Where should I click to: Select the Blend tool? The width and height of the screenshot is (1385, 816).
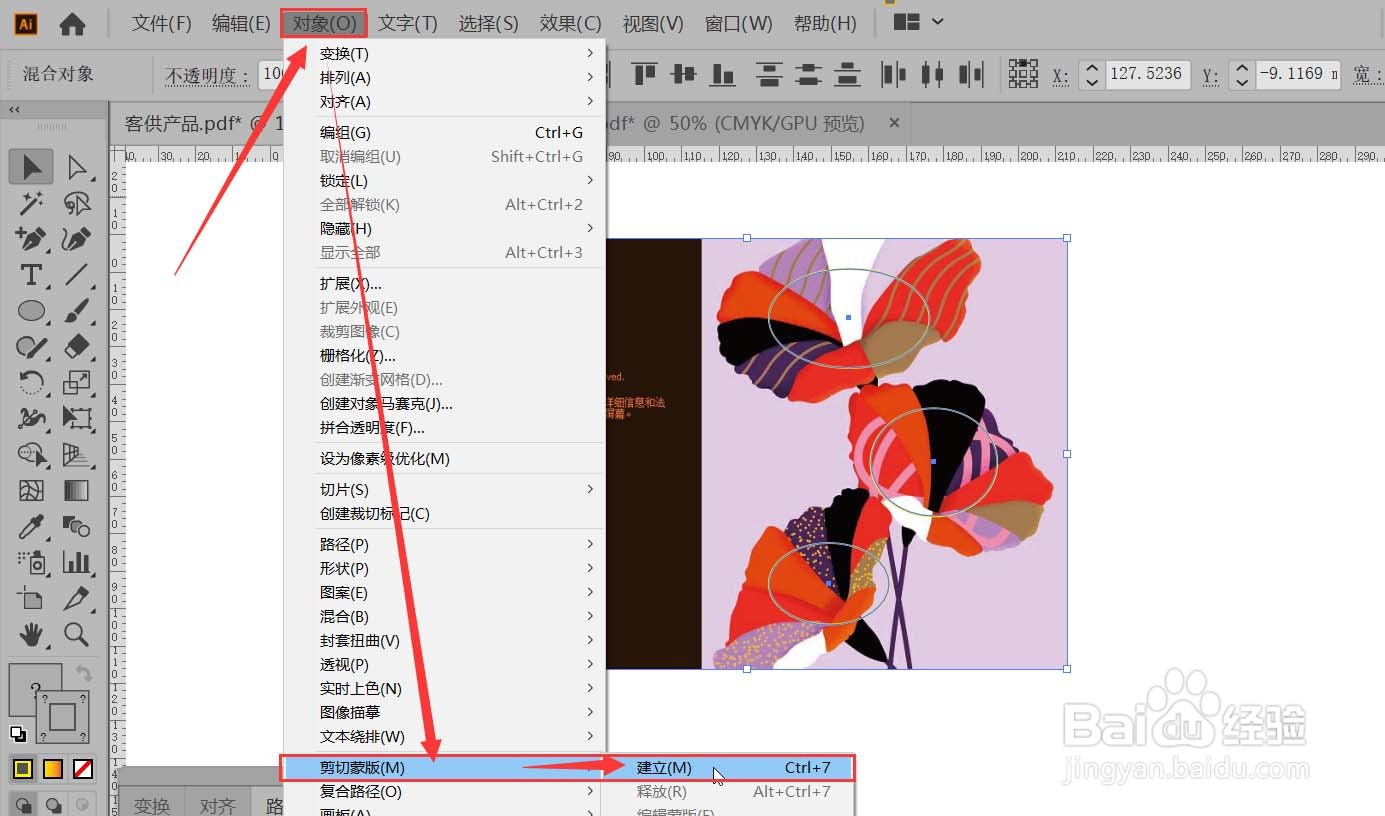pyautogui.click(x=77, y=526)
